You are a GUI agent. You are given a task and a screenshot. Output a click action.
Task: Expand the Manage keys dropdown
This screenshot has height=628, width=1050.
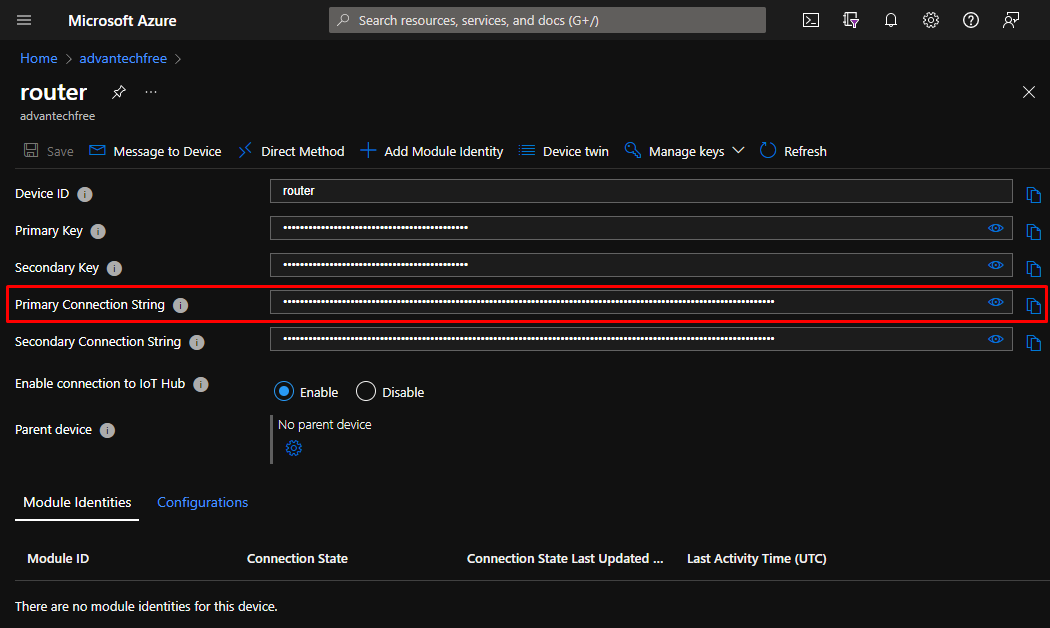pos(684,151)
